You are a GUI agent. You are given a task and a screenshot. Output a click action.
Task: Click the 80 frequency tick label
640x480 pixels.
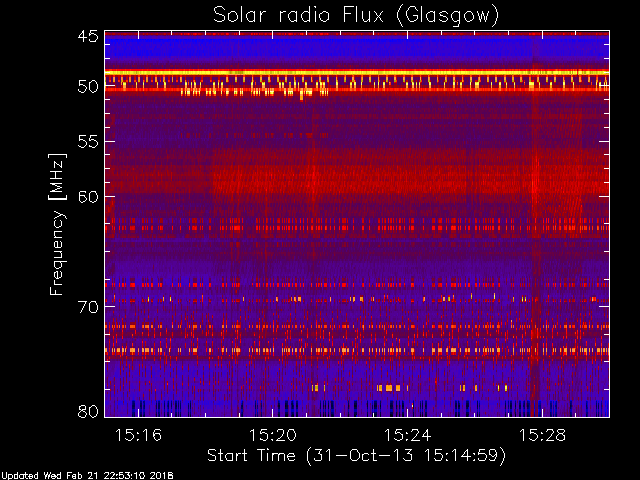[88, 411]
